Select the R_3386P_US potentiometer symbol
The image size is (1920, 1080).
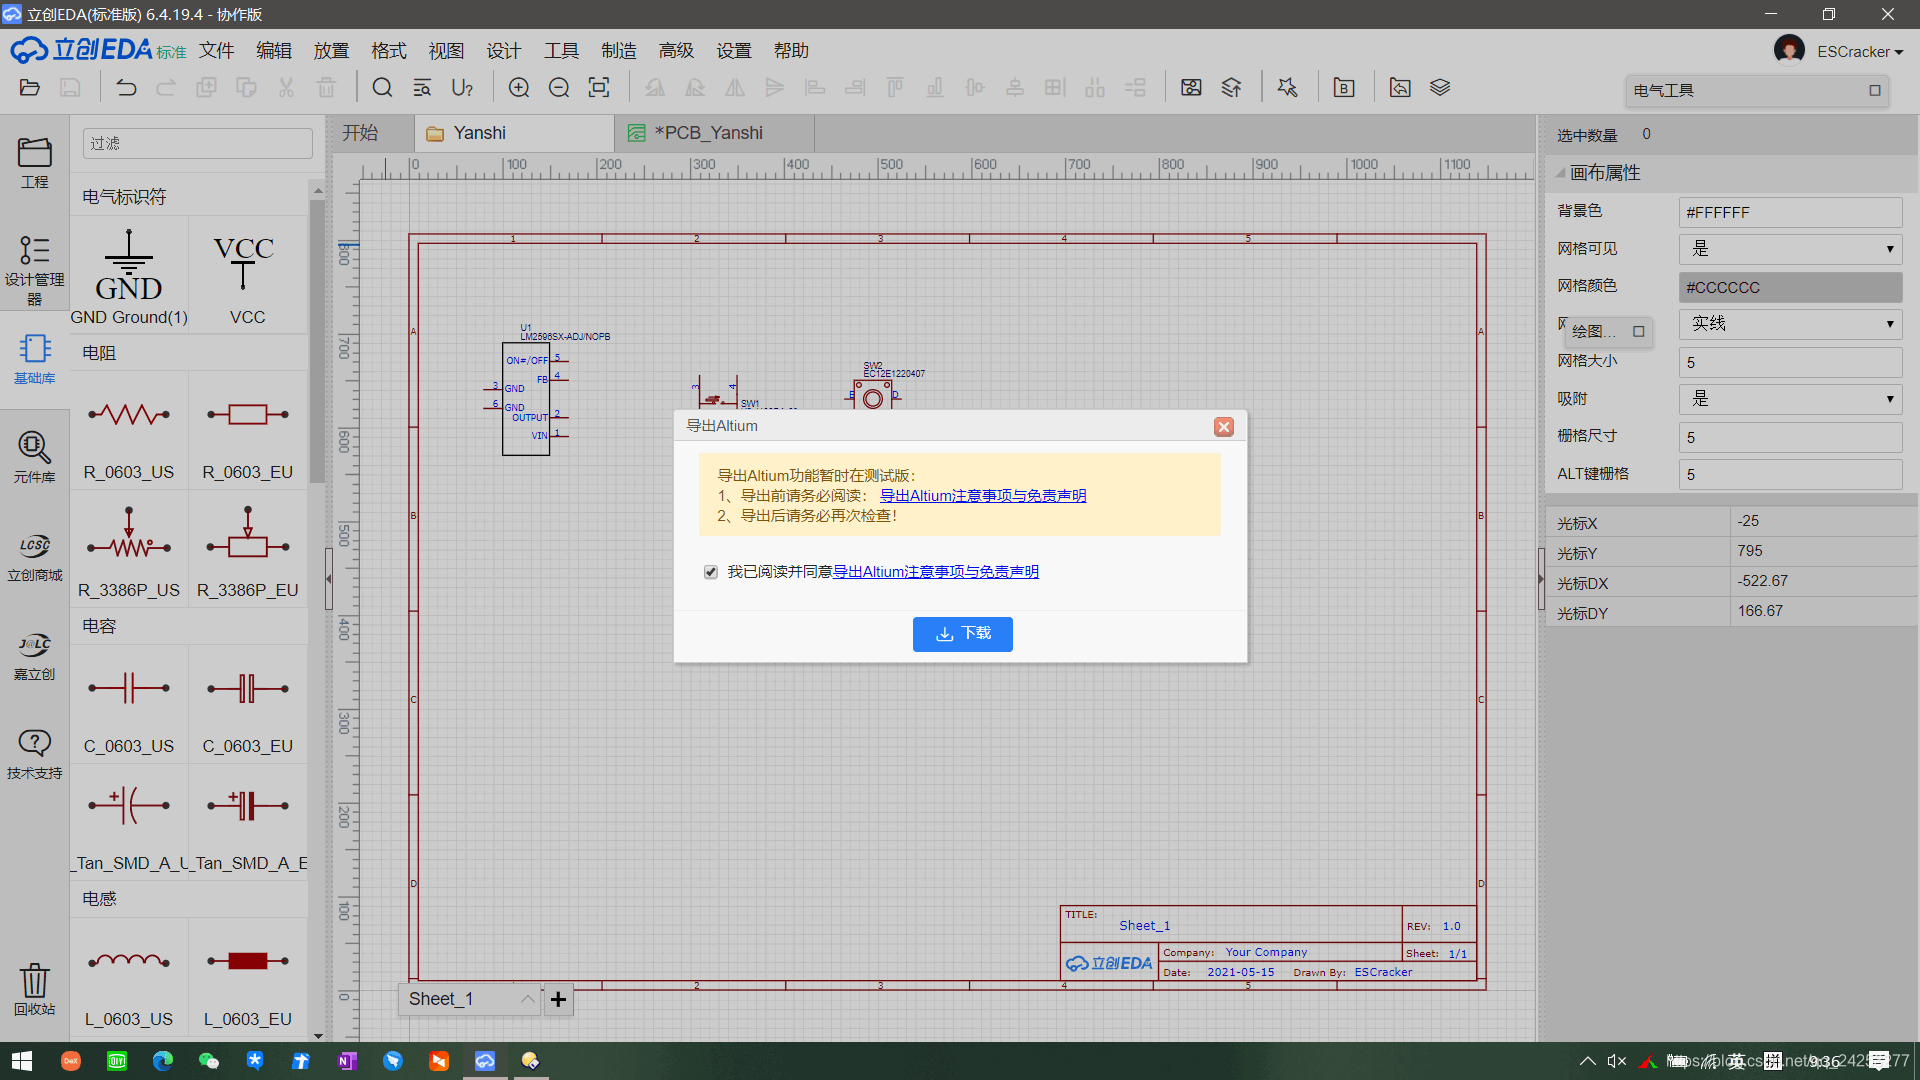click(x=129, y=550)
